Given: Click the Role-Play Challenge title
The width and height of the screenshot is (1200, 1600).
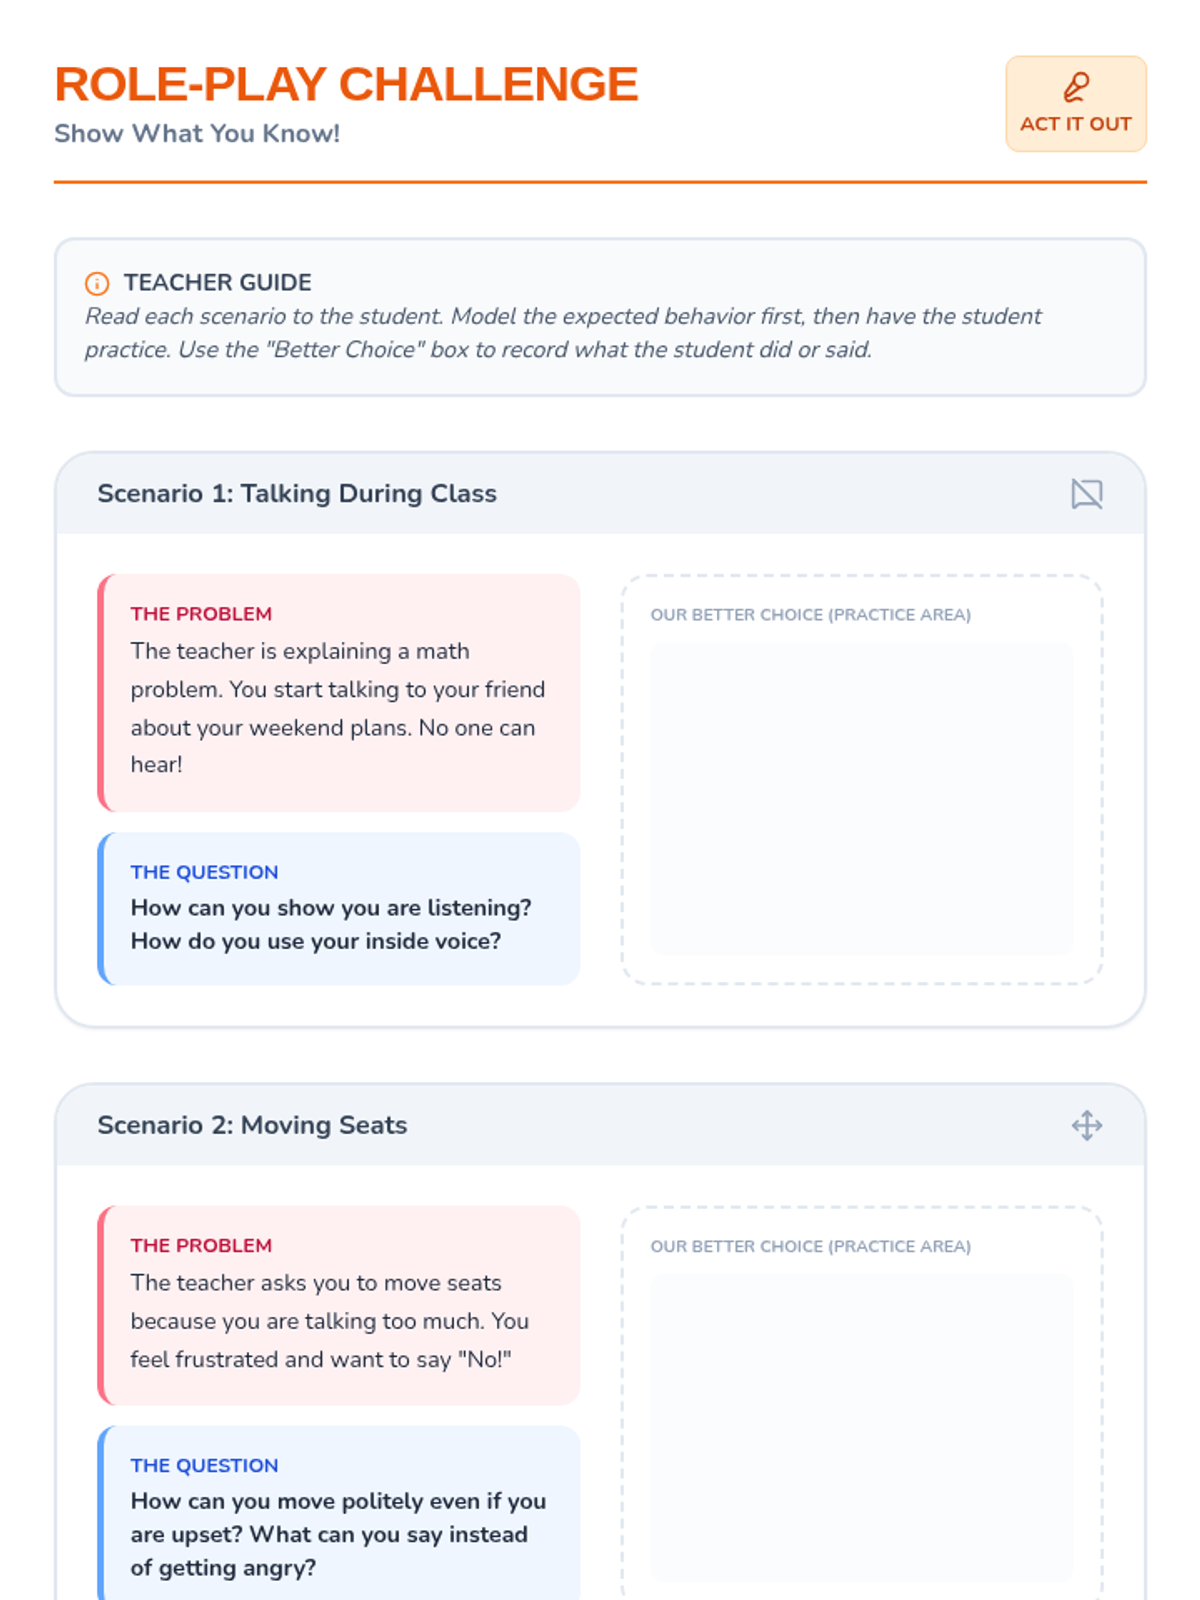Looking at the screenshot, I should click(x=346, y=84).
